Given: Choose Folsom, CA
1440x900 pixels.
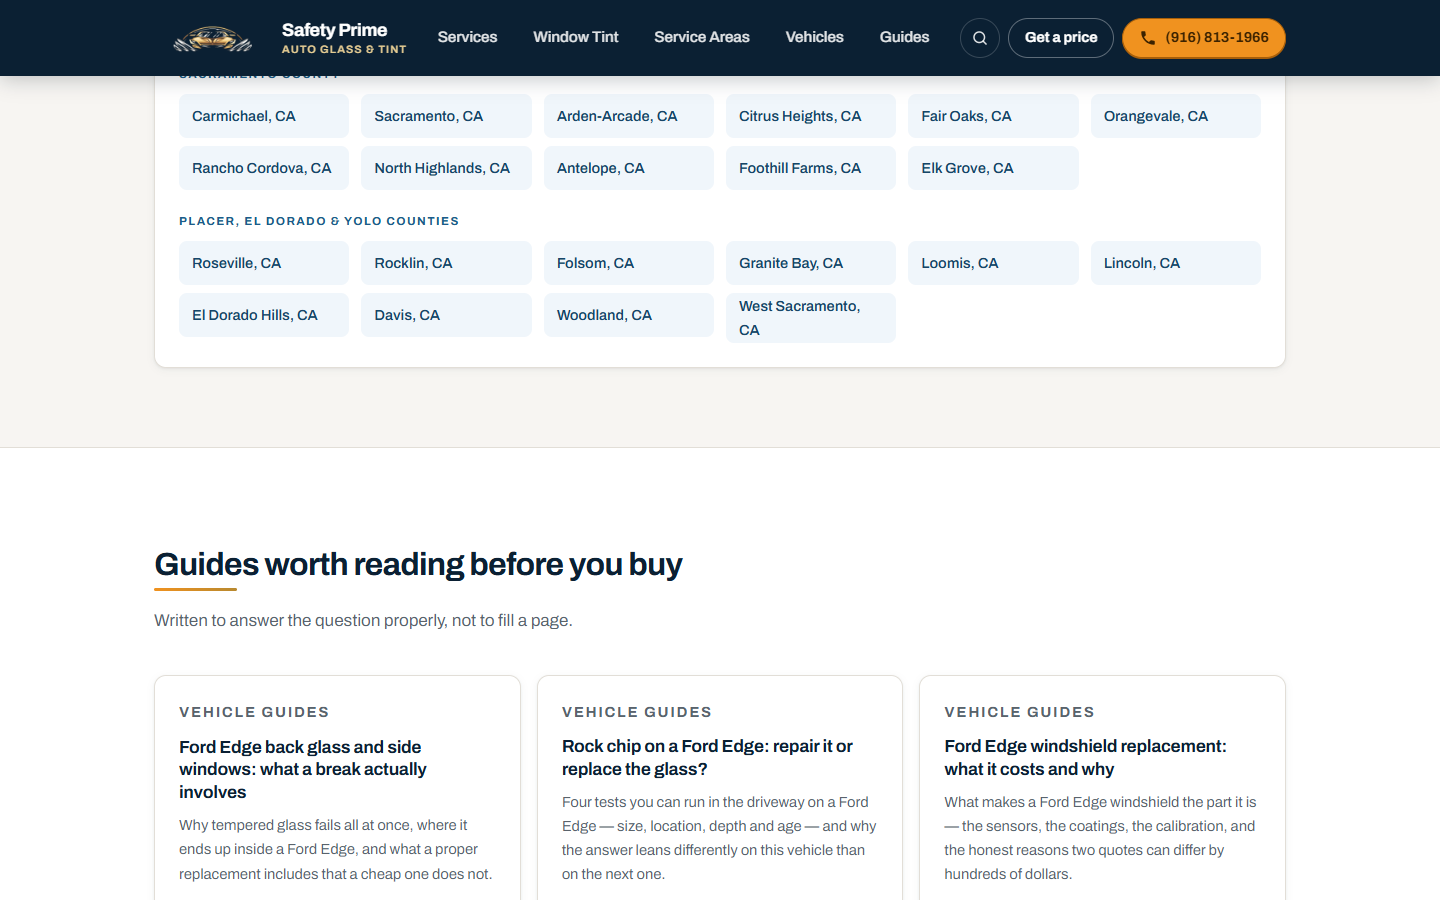Looking at the screenshot, I should (629, 263).
